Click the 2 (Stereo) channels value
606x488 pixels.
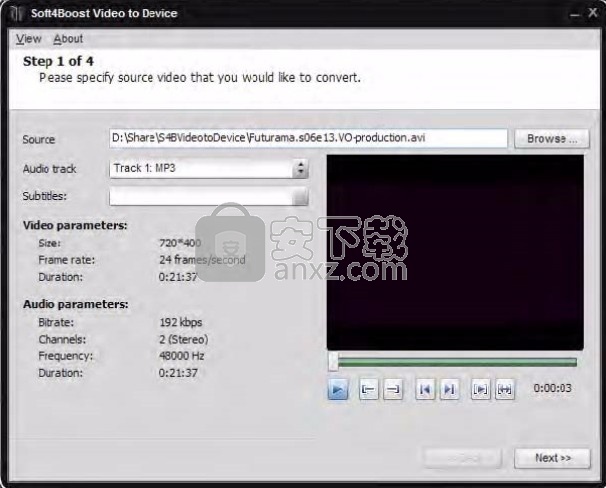click(x=184, y=340)
